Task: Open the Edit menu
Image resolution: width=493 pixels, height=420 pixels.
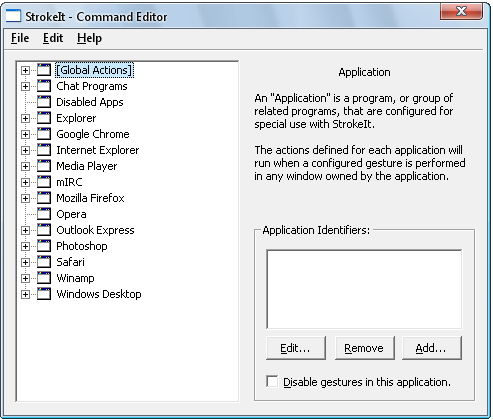Action: point(53,38)
